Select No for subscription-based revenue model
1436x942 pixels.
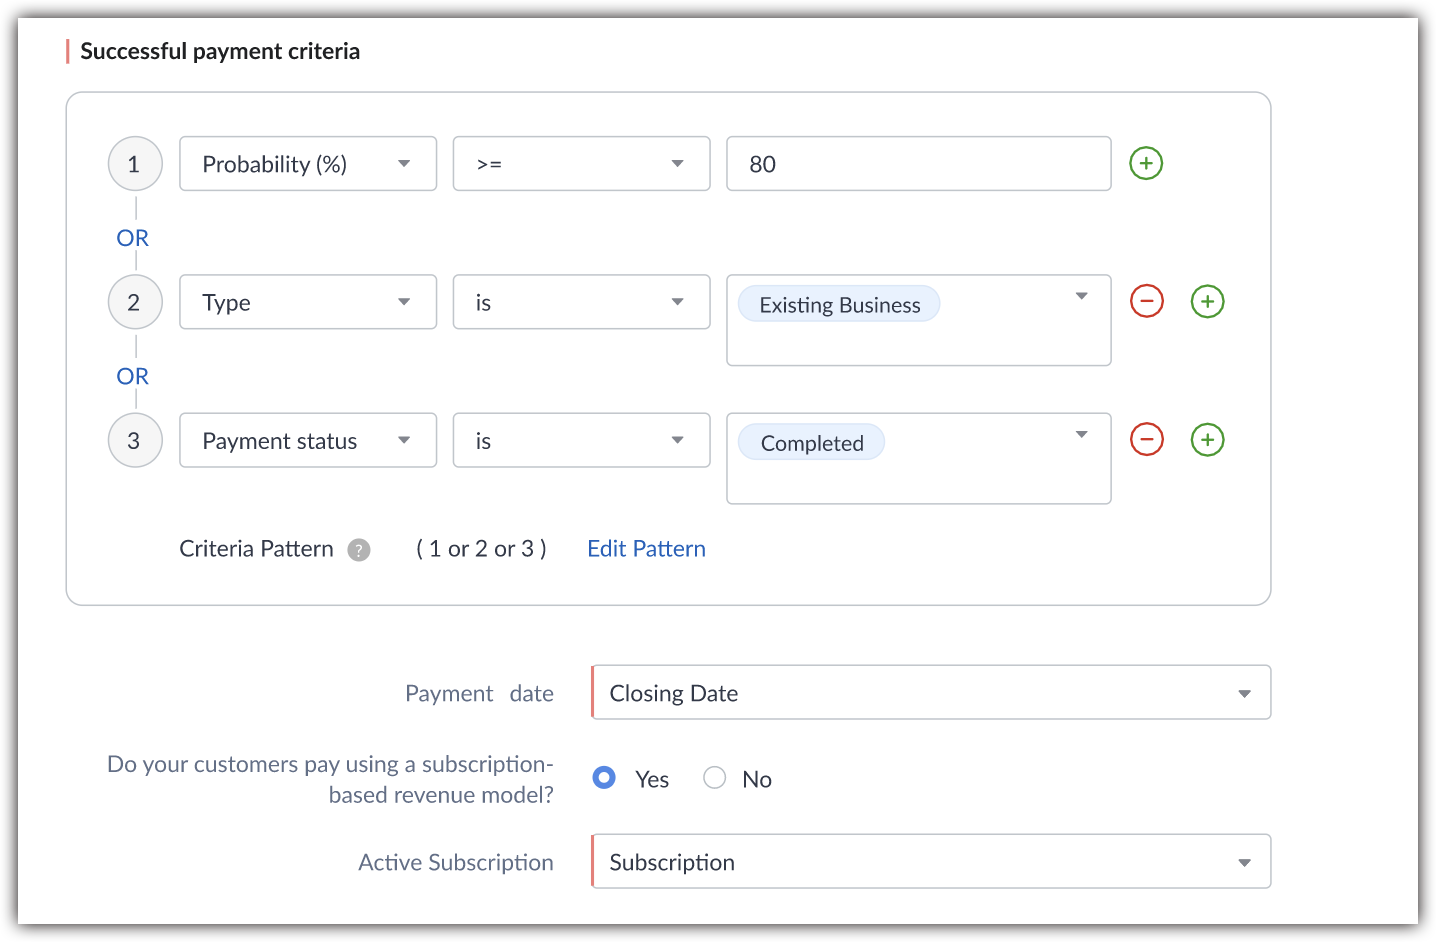pos(714,778)
